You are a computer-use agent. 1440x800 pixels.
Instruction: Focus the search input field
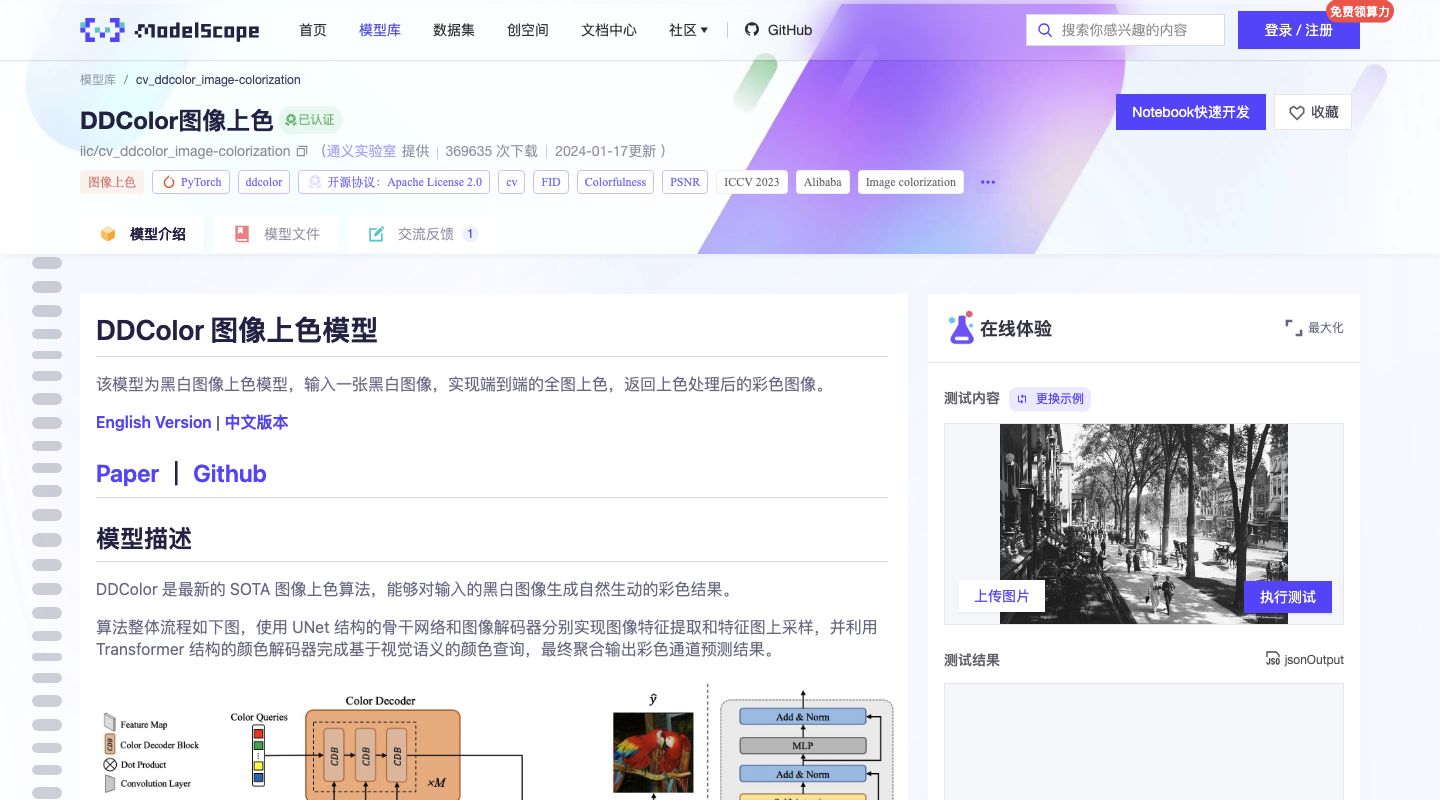pos(1125,30)
